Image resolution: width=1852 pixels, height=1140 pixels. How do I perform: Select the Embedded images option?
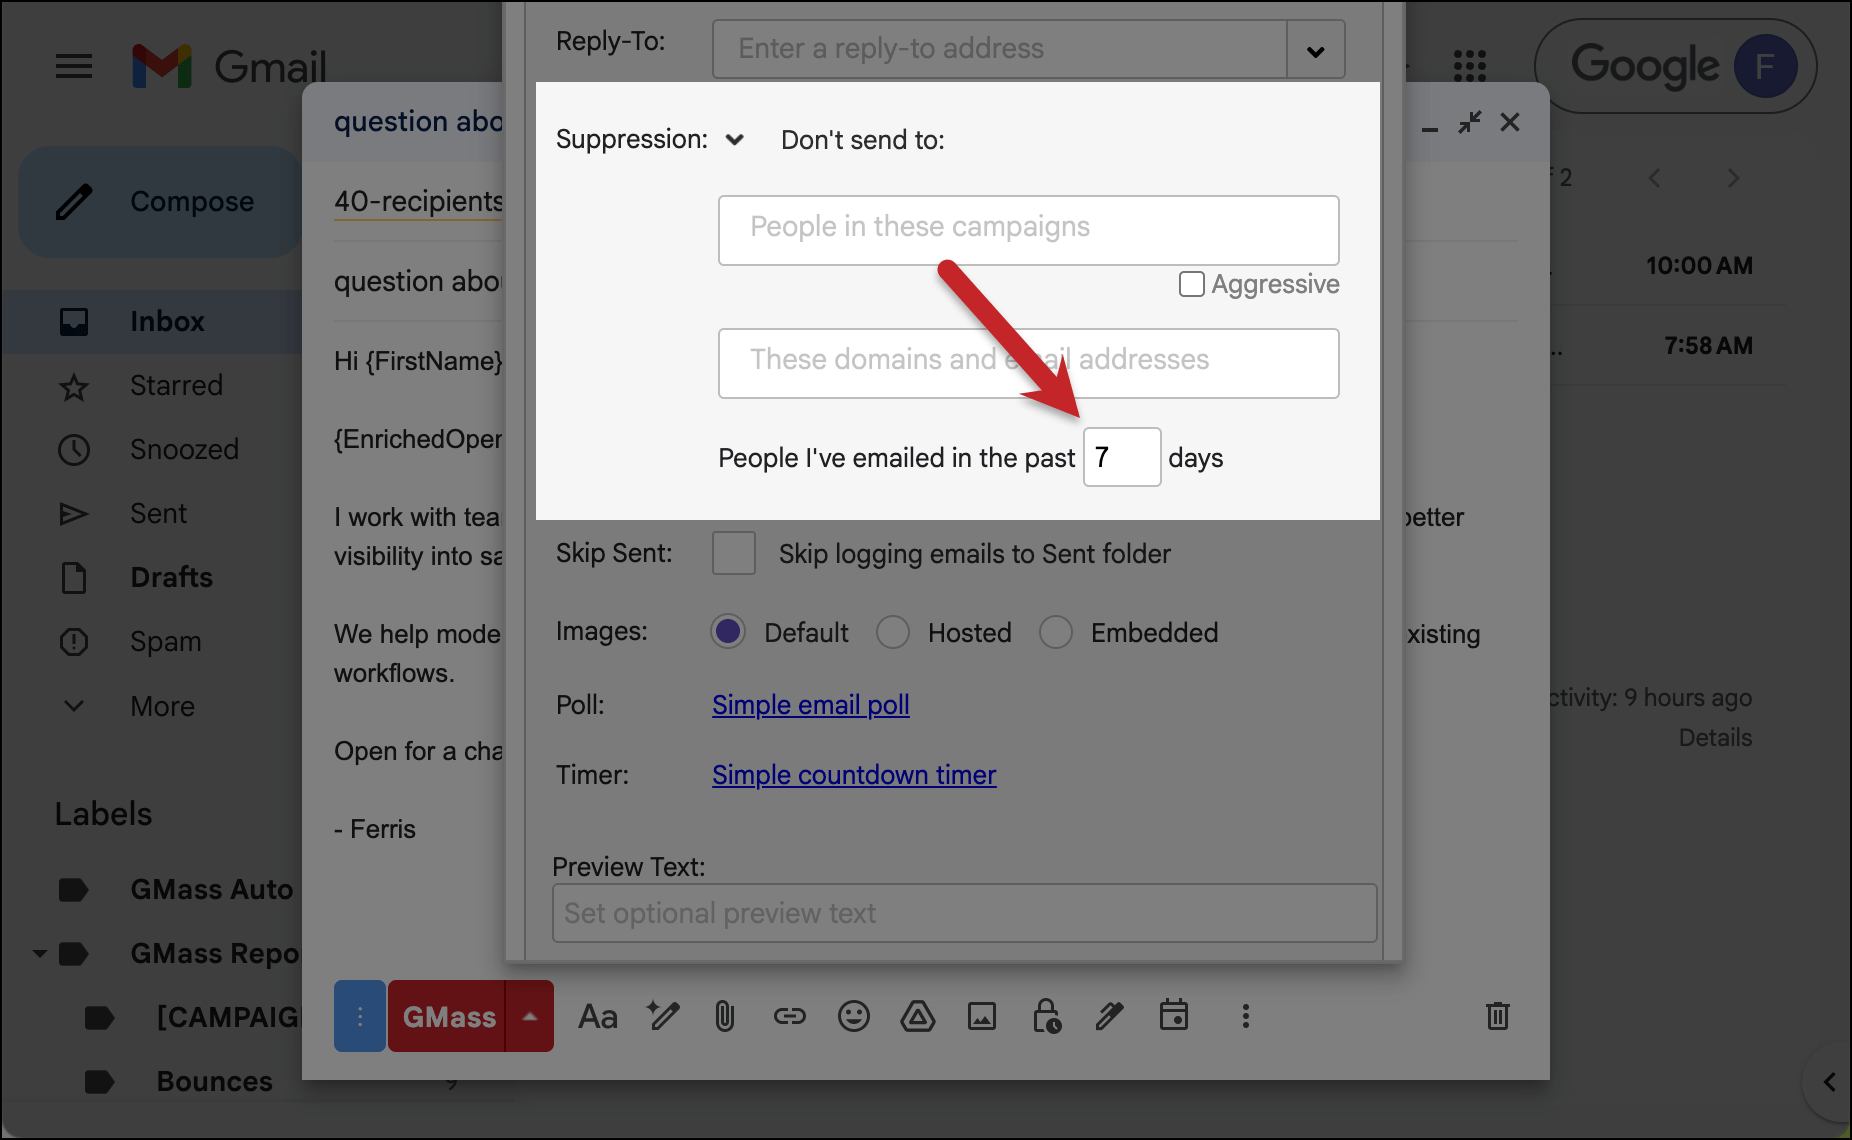(x=1055, y=632)
